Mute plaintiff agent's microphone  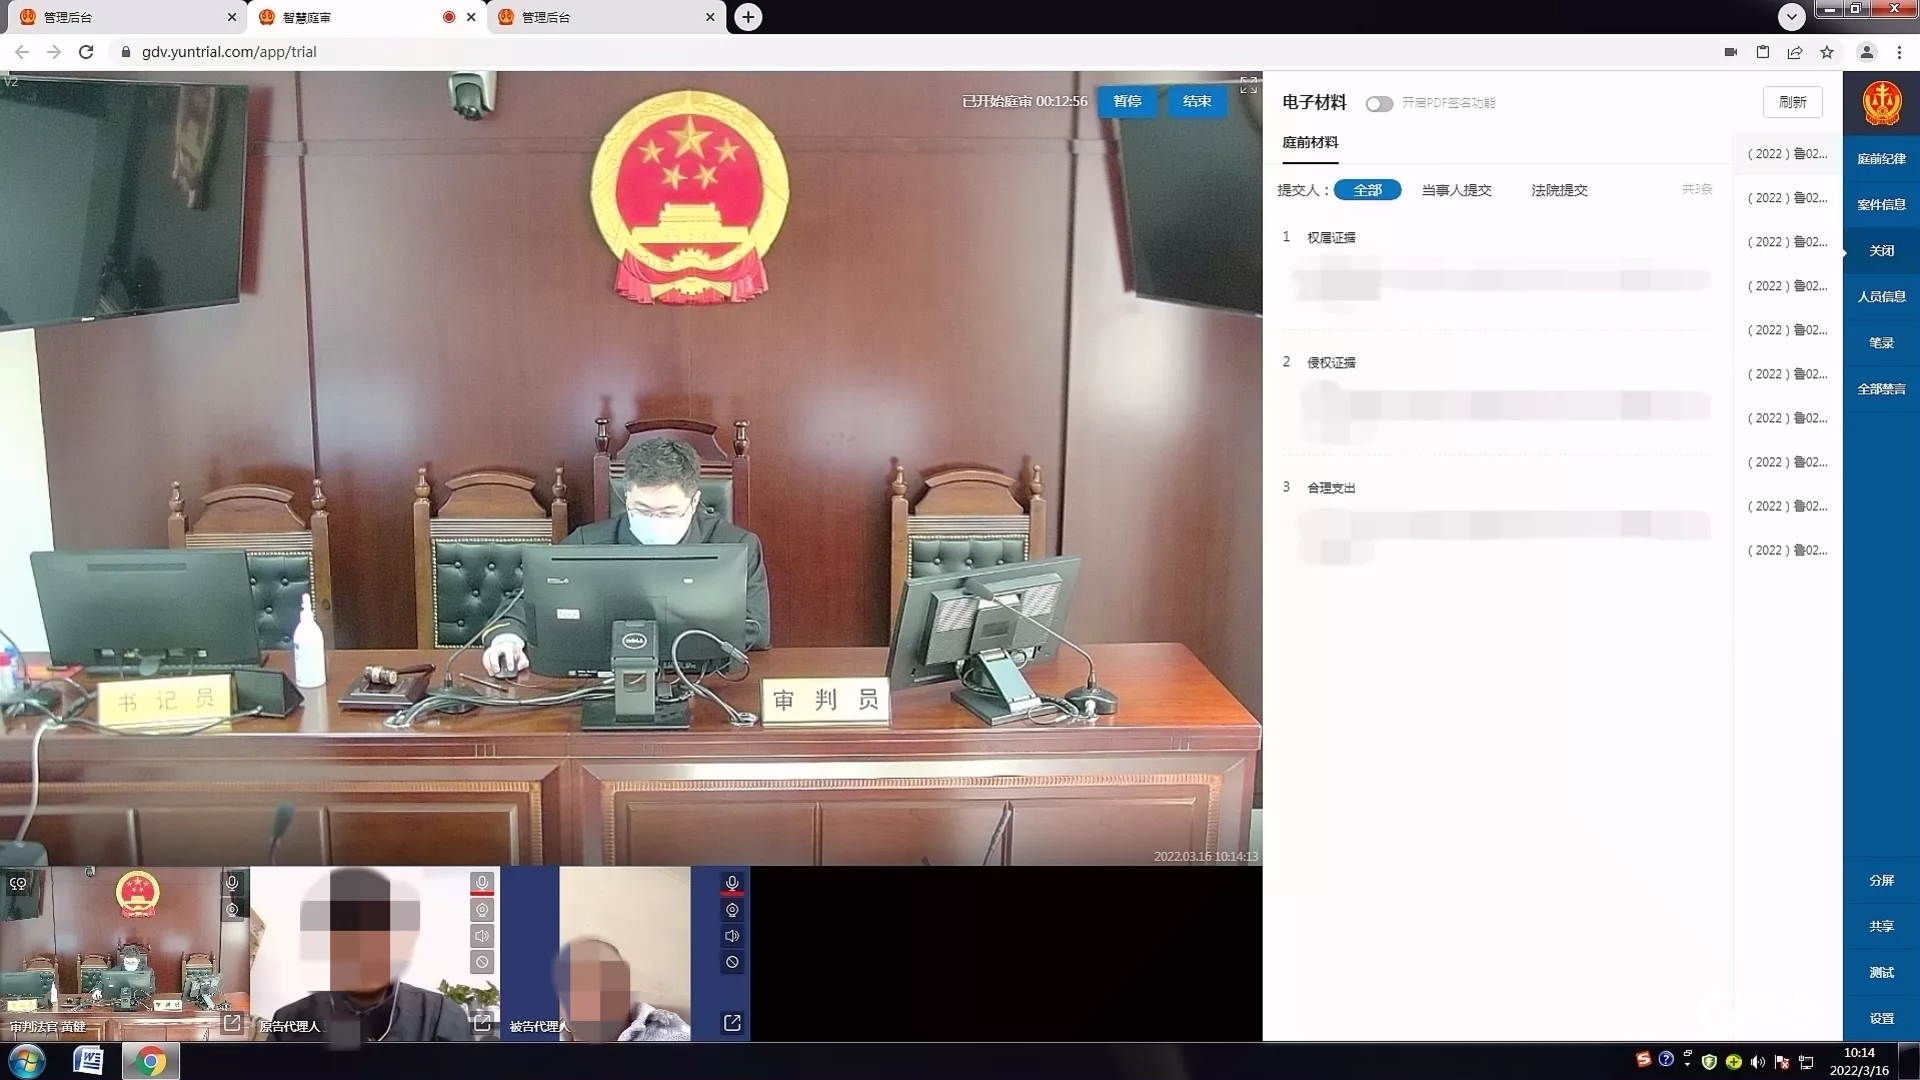pos(482,883)
